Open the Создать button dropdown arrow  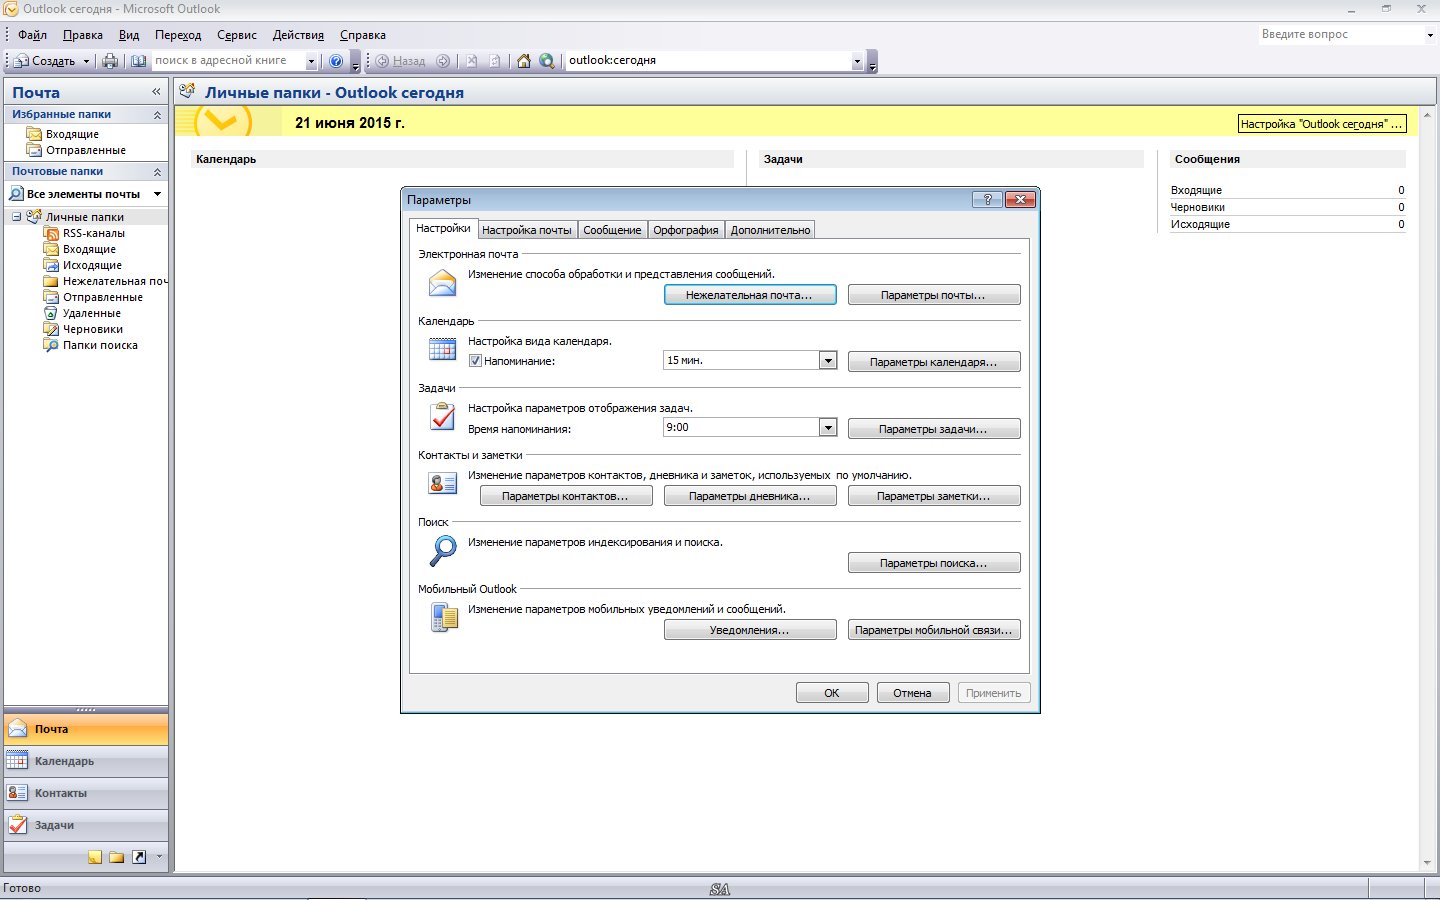coord(86,61)
